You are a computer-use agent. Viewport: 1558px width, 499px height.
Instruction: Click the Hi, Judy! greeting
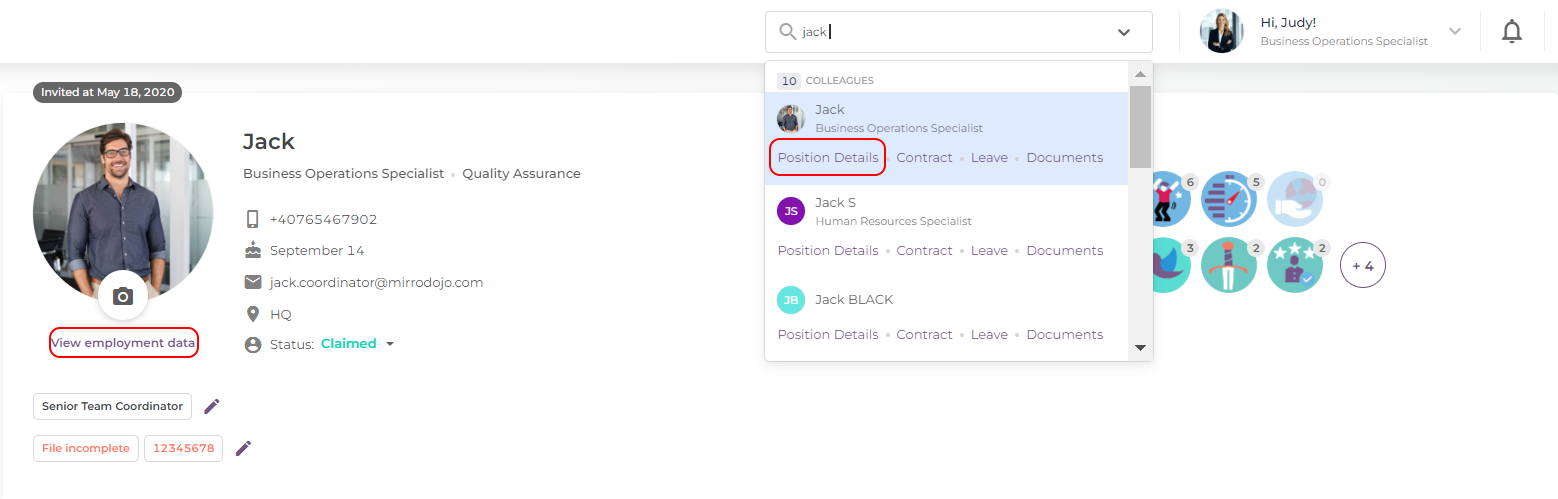pos(1289,22)
